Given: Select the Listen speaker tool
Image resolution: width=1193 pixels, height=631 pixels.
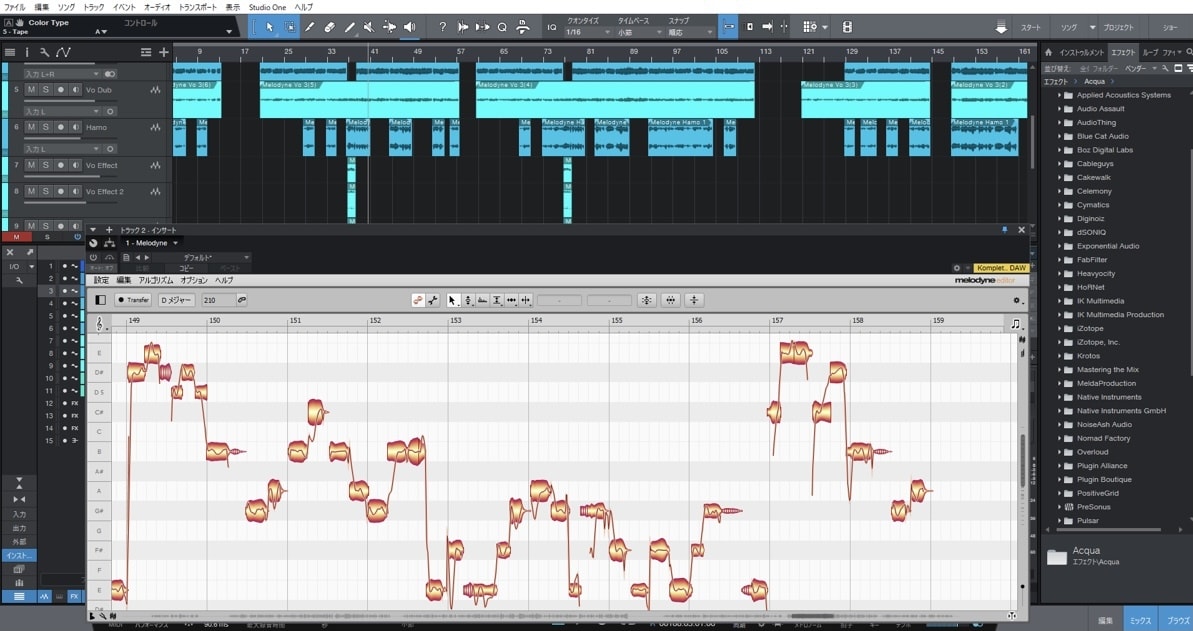Looking at the screenshot, I should (x=409, y=27).
